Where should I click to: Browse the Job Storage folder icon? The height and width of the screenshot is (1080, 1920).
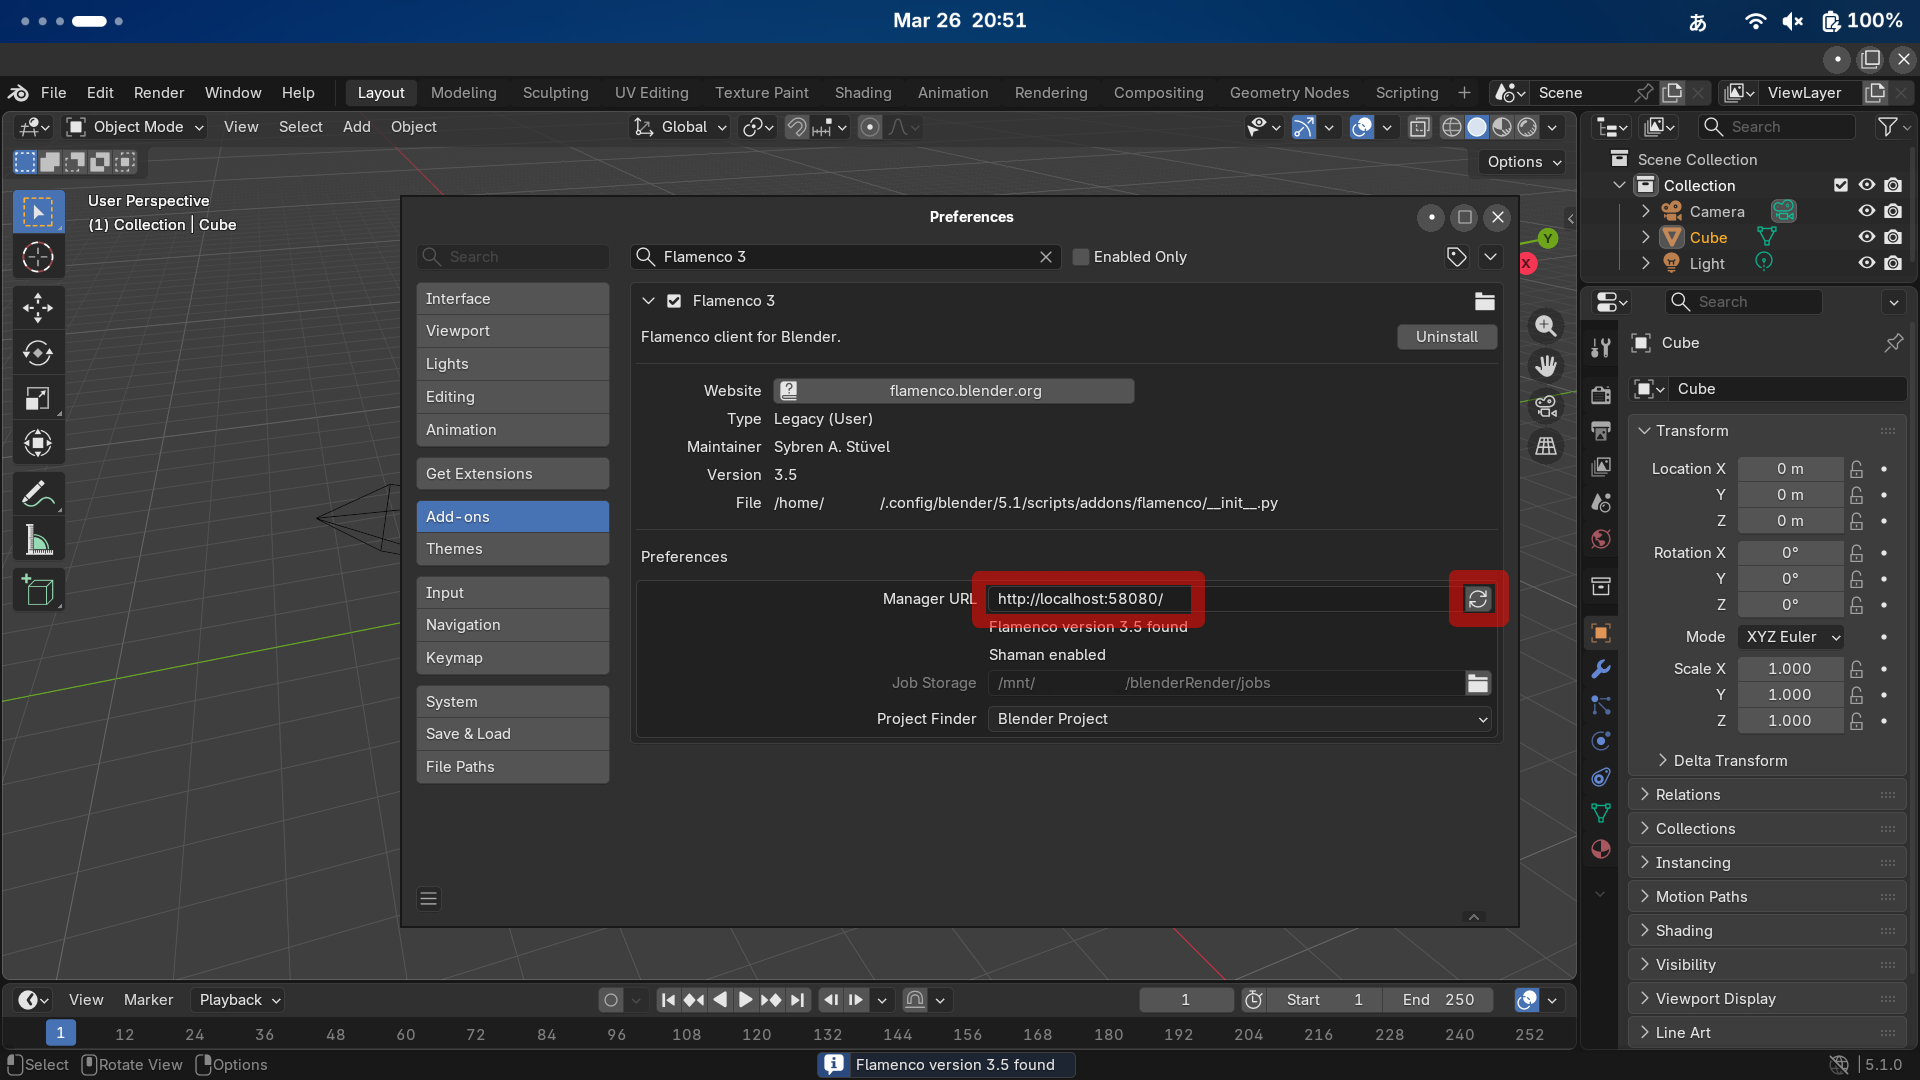1478,683
